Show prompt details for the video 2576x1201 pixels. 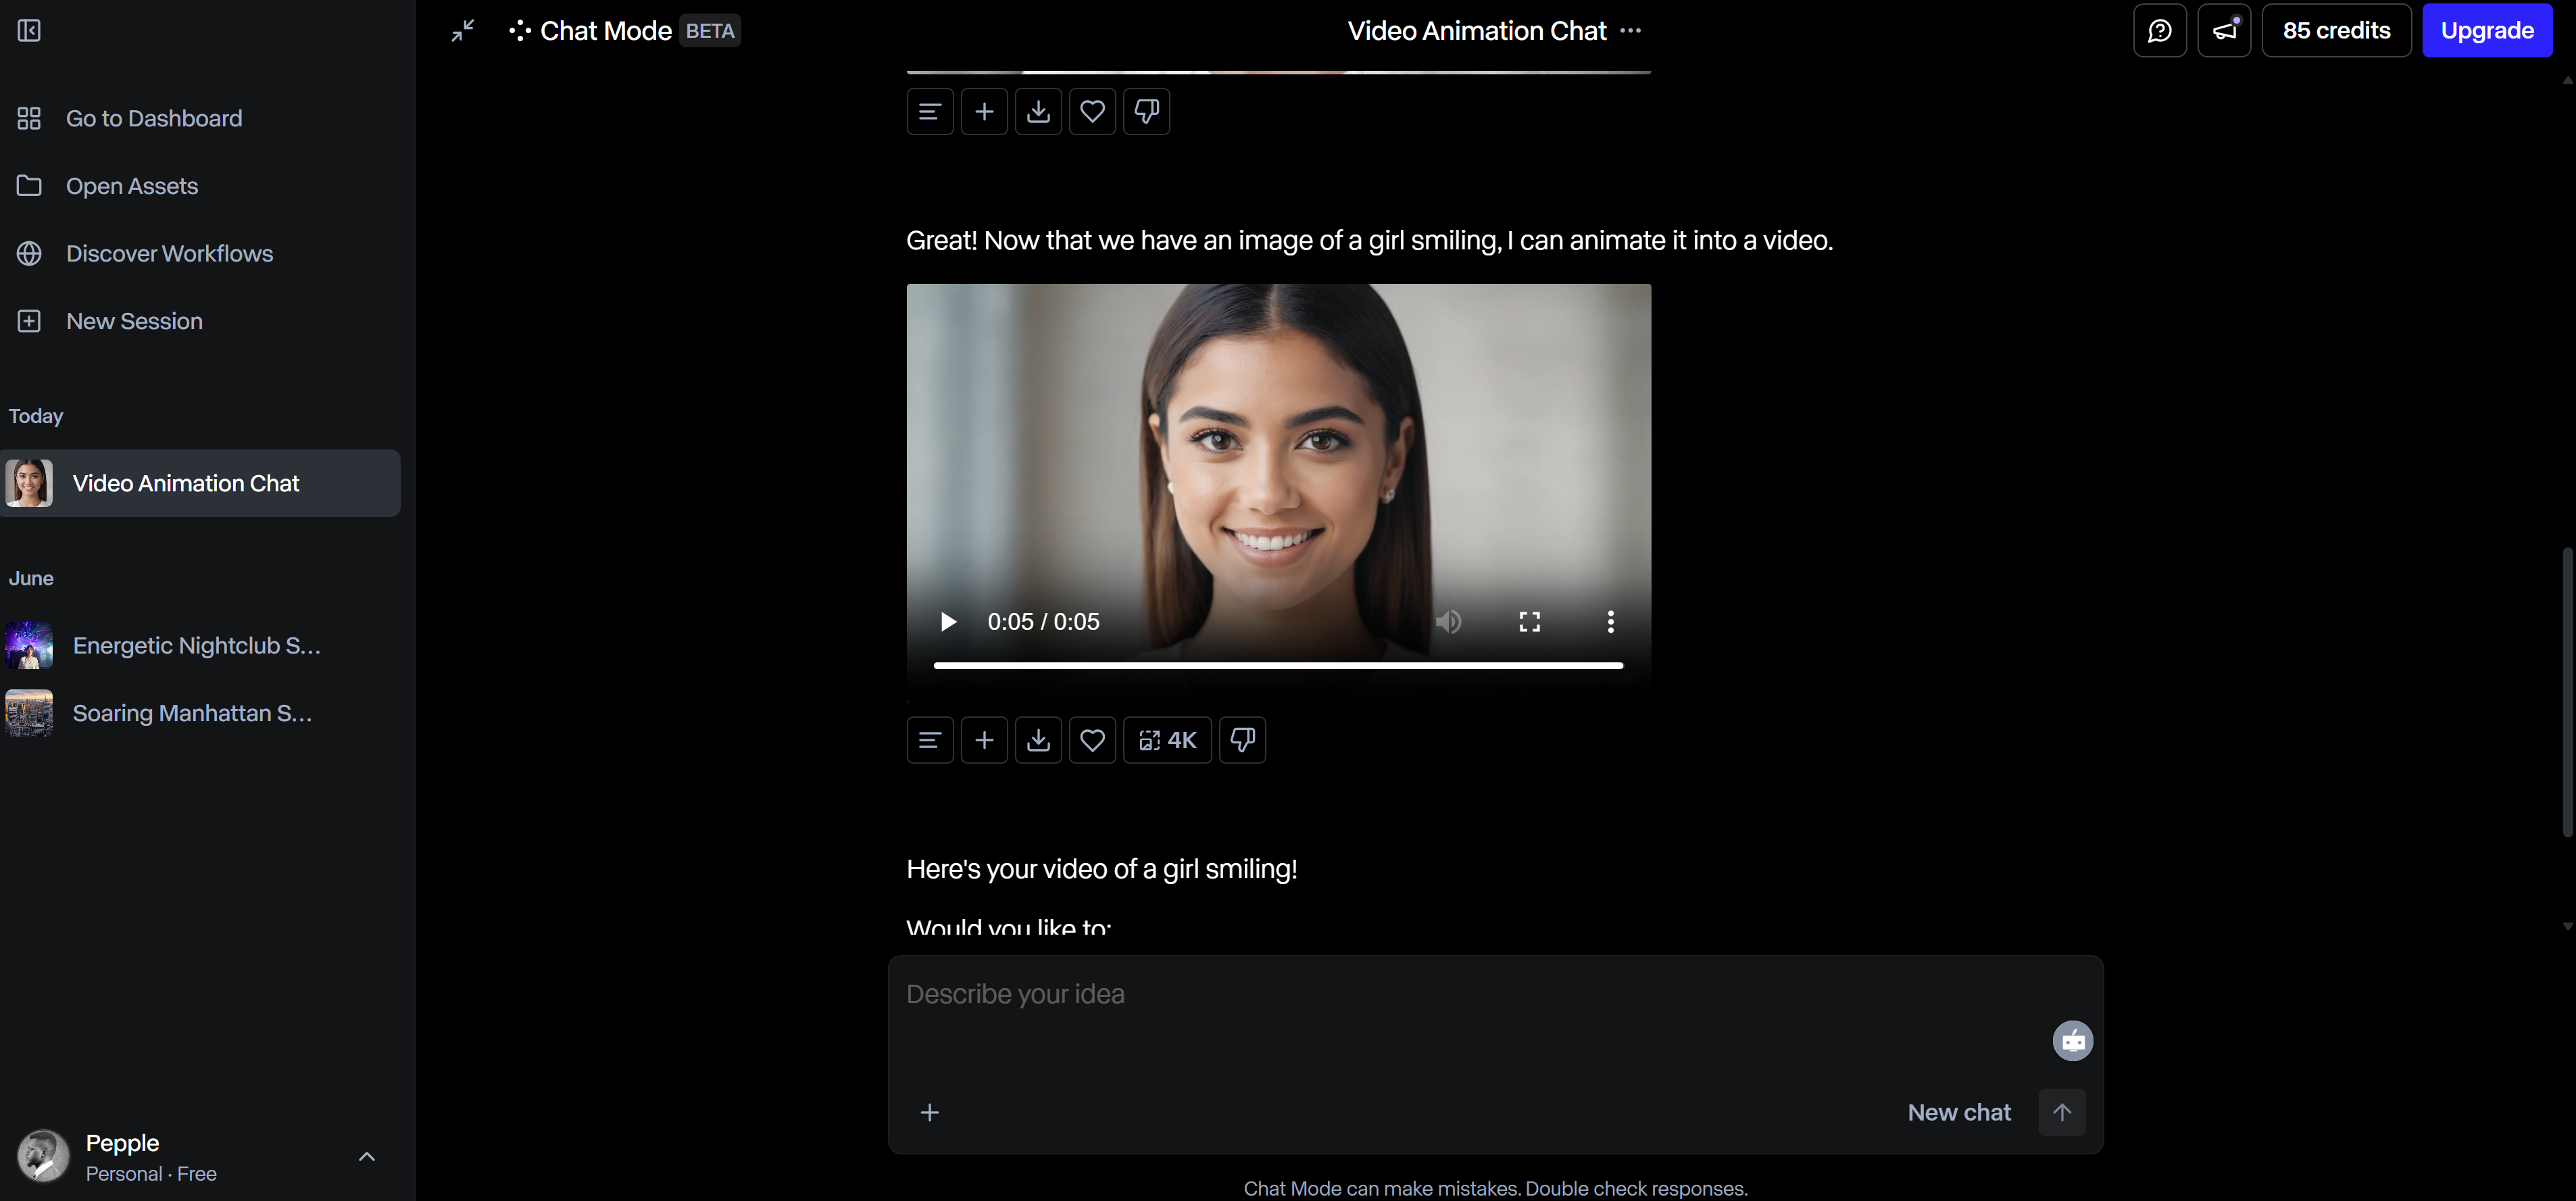click(x=929, y=740)
